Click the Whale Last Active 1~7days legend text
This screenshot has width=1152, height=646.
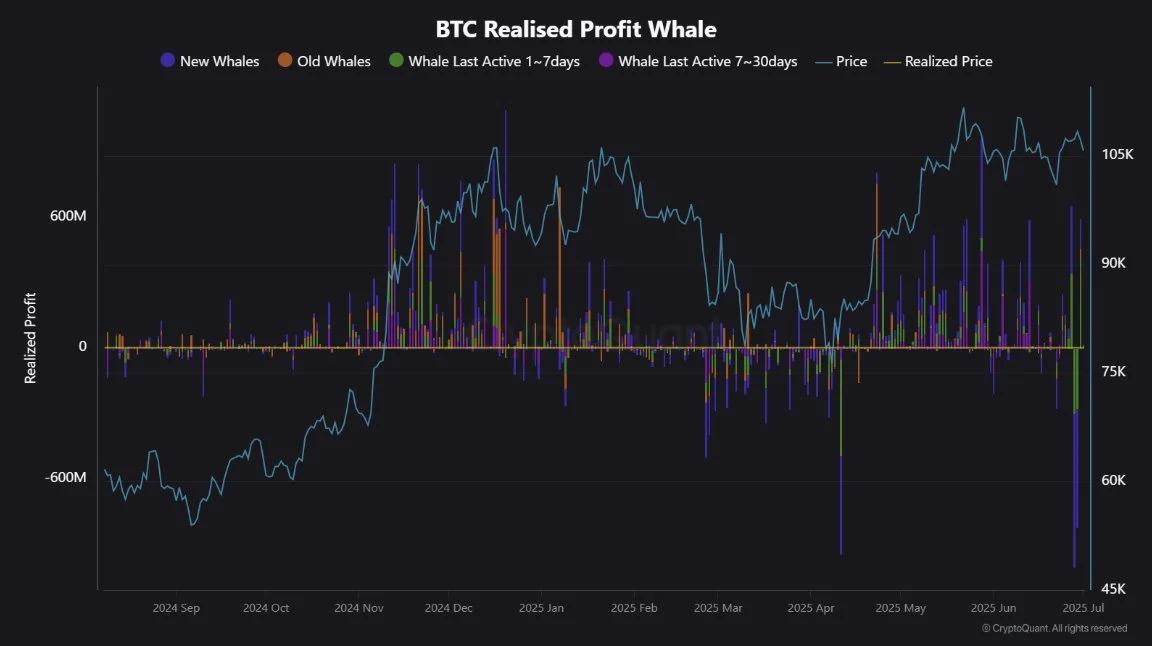pos(494,62)
